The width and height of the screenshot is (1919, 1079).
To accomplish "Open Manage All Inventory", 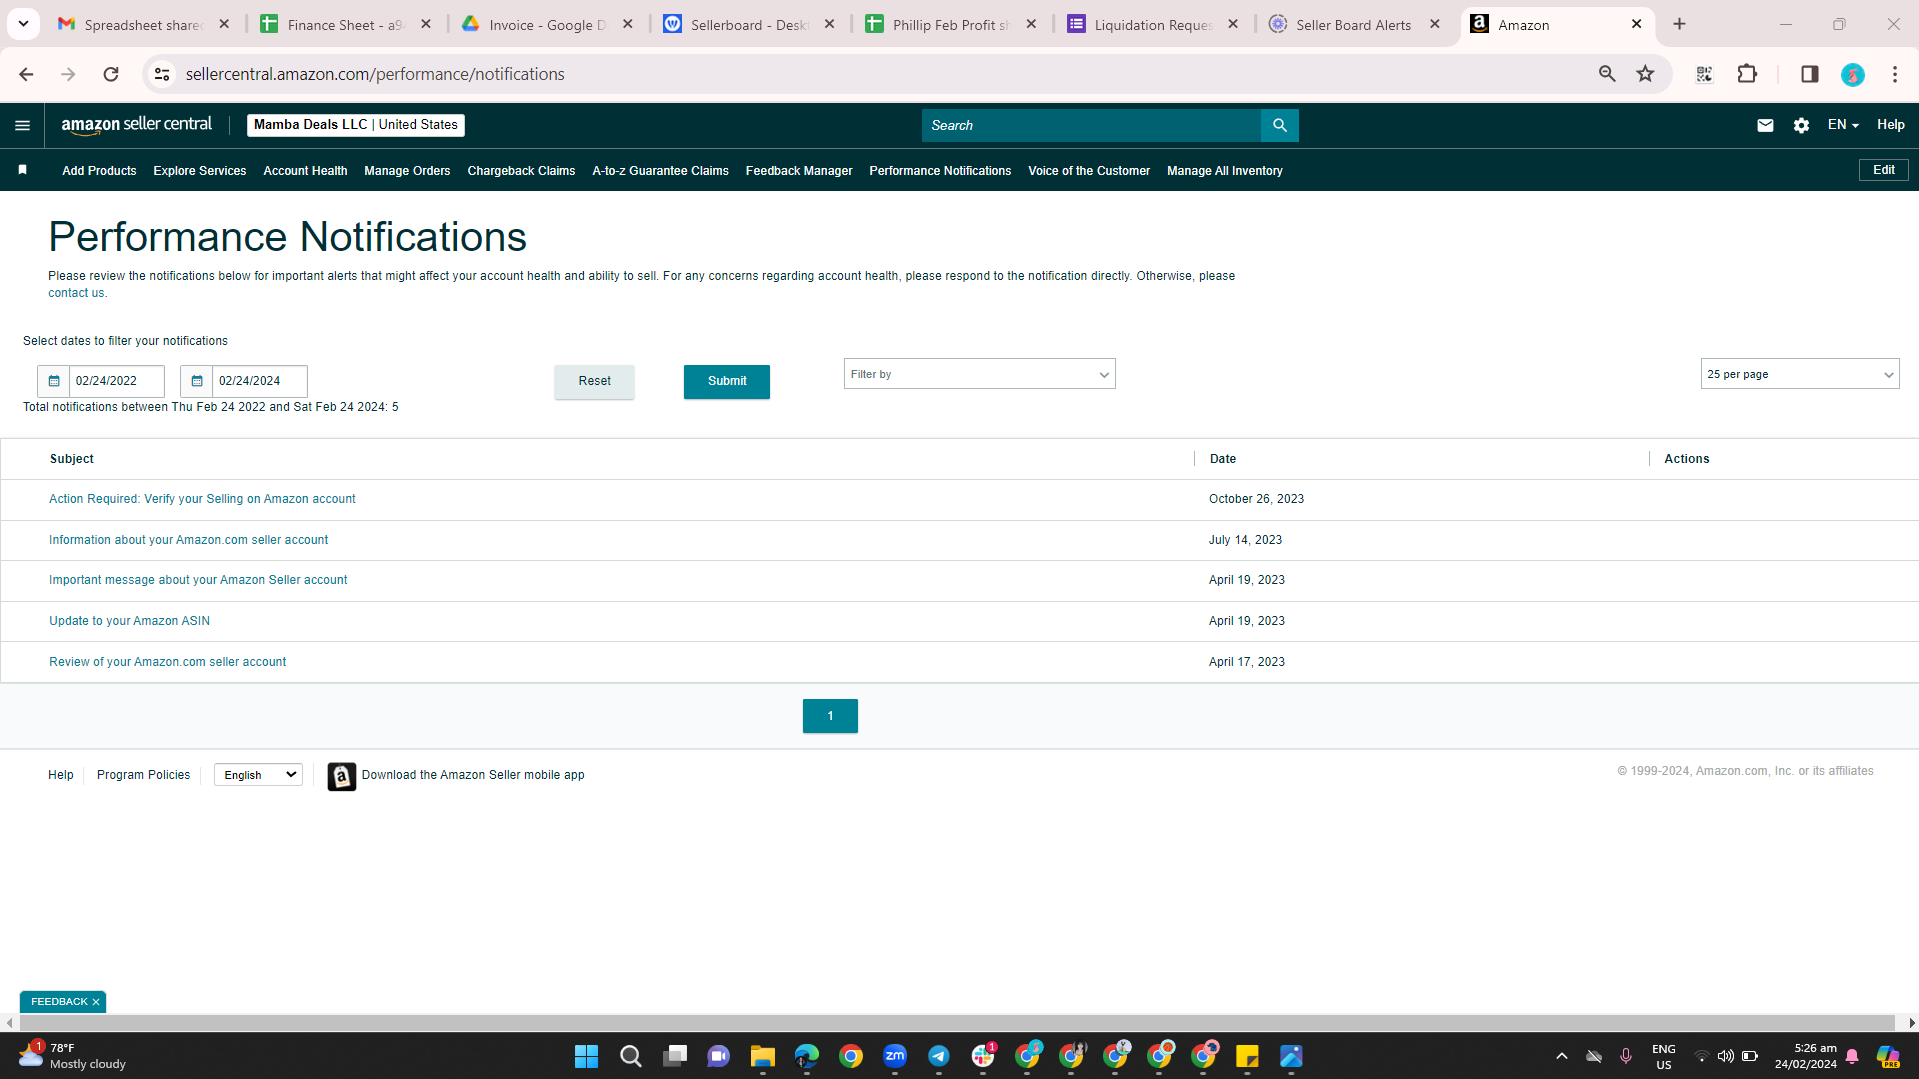I will coord(1224,171).
